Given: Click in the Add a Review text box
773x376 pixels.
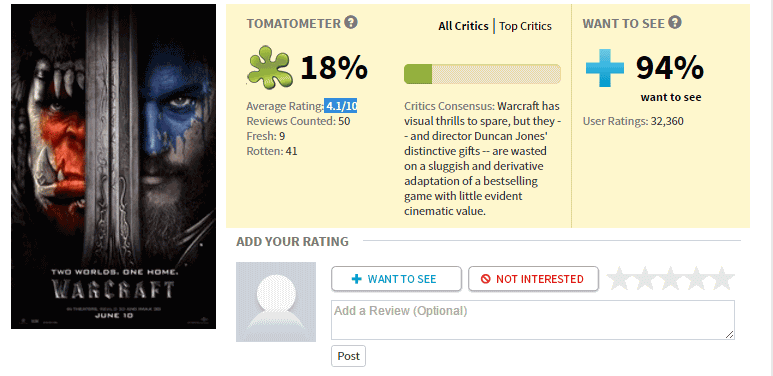Looking at the screenshot, I should (533, 320).
